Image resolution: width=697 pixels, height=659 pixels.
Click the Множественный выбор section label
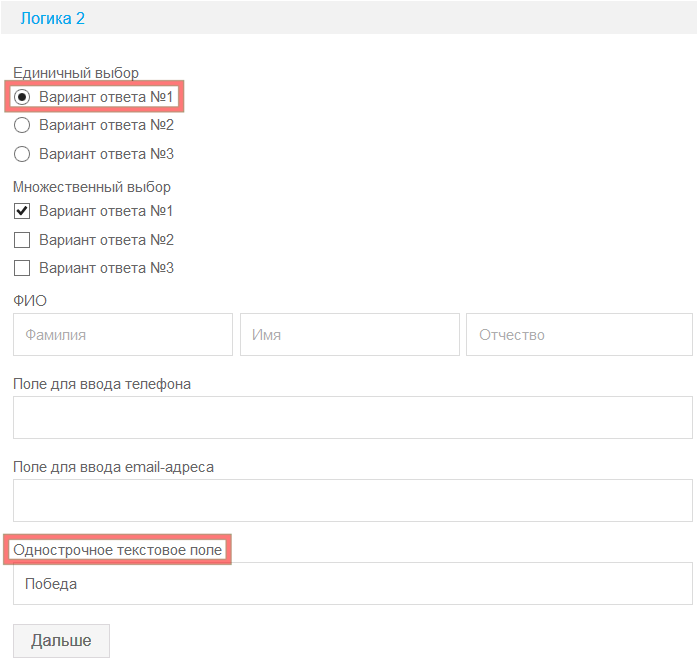[92, 187]
